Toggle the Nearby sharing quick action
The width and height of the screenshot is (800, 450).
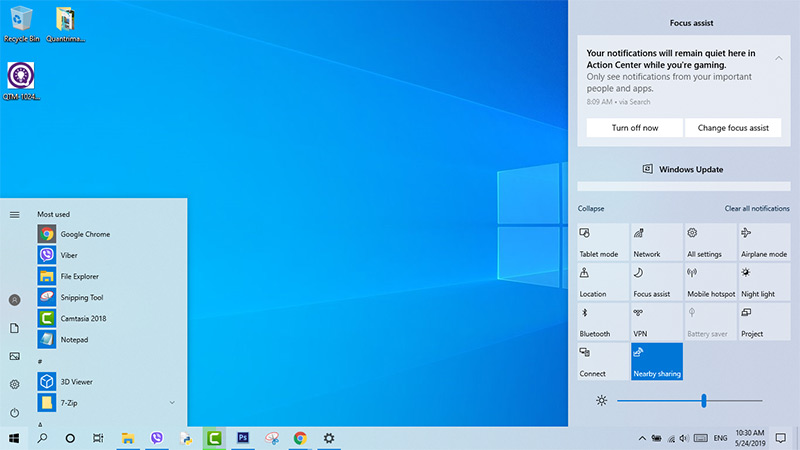coord(657,361)
